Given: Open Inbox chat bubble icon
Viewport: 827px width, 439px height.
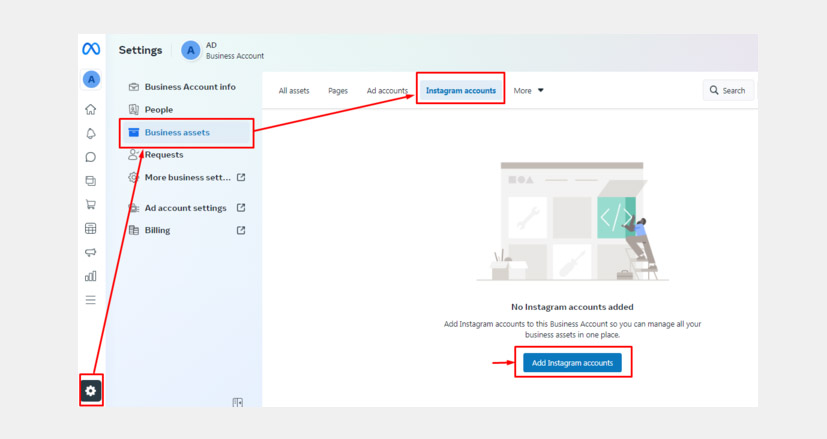Looking at the screenshot, I should point(91,157).
